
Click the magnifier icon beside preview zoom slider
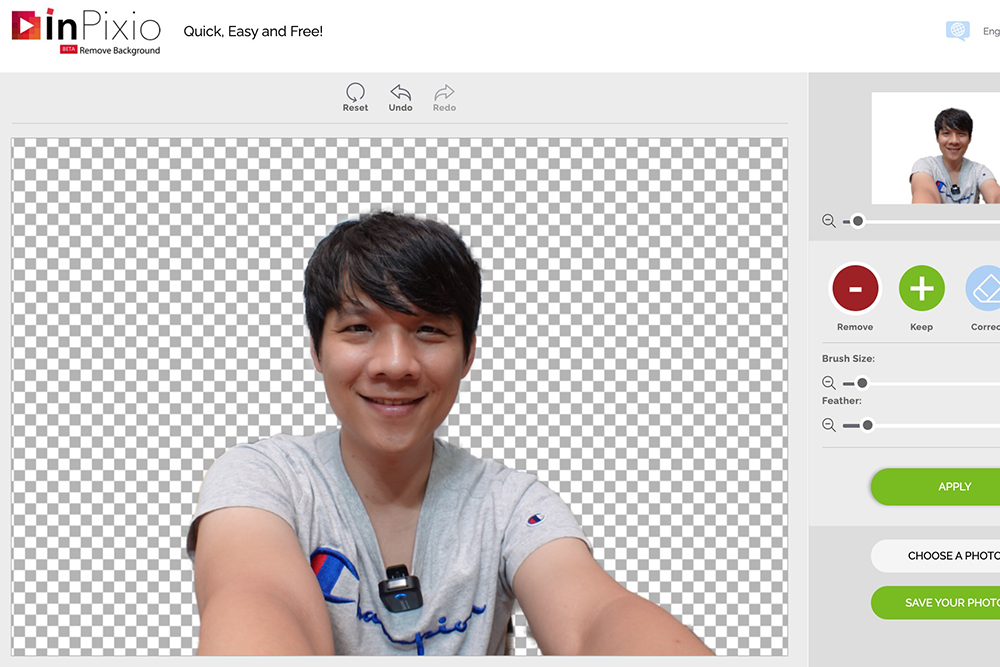828,221
